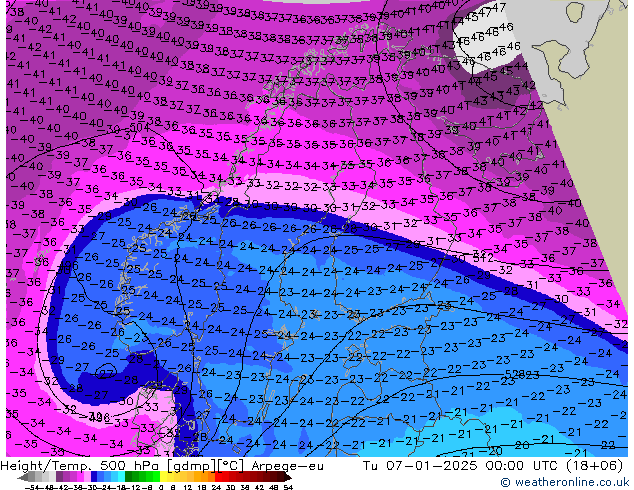Select the dark purple swatch above '-42'

59,477
